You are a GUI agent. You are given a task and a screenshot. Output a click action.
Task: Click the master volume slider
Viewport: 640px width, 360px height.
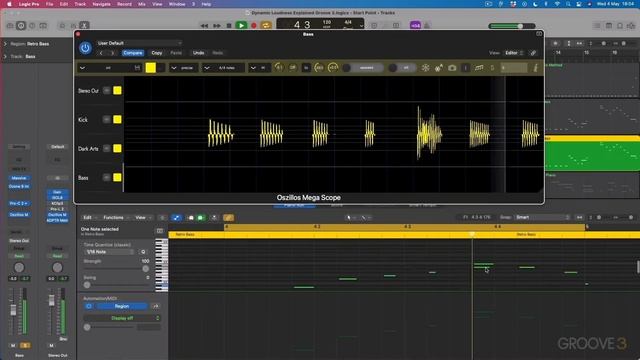[512, 26]
